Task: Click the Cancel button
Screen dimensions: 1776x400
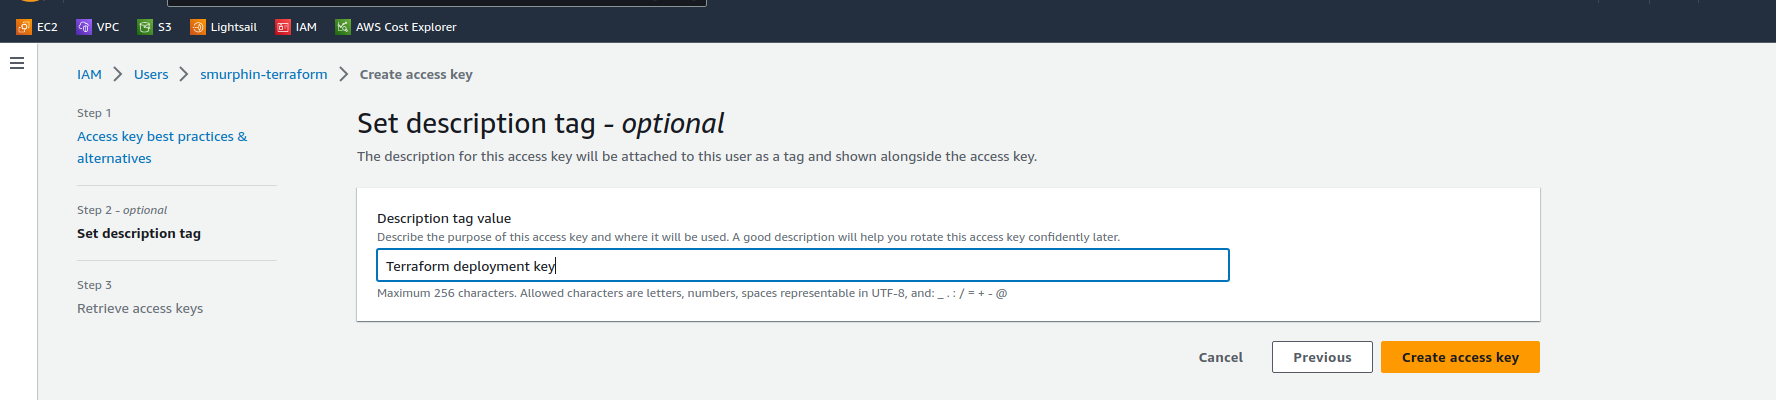Action: point(1221,357)
